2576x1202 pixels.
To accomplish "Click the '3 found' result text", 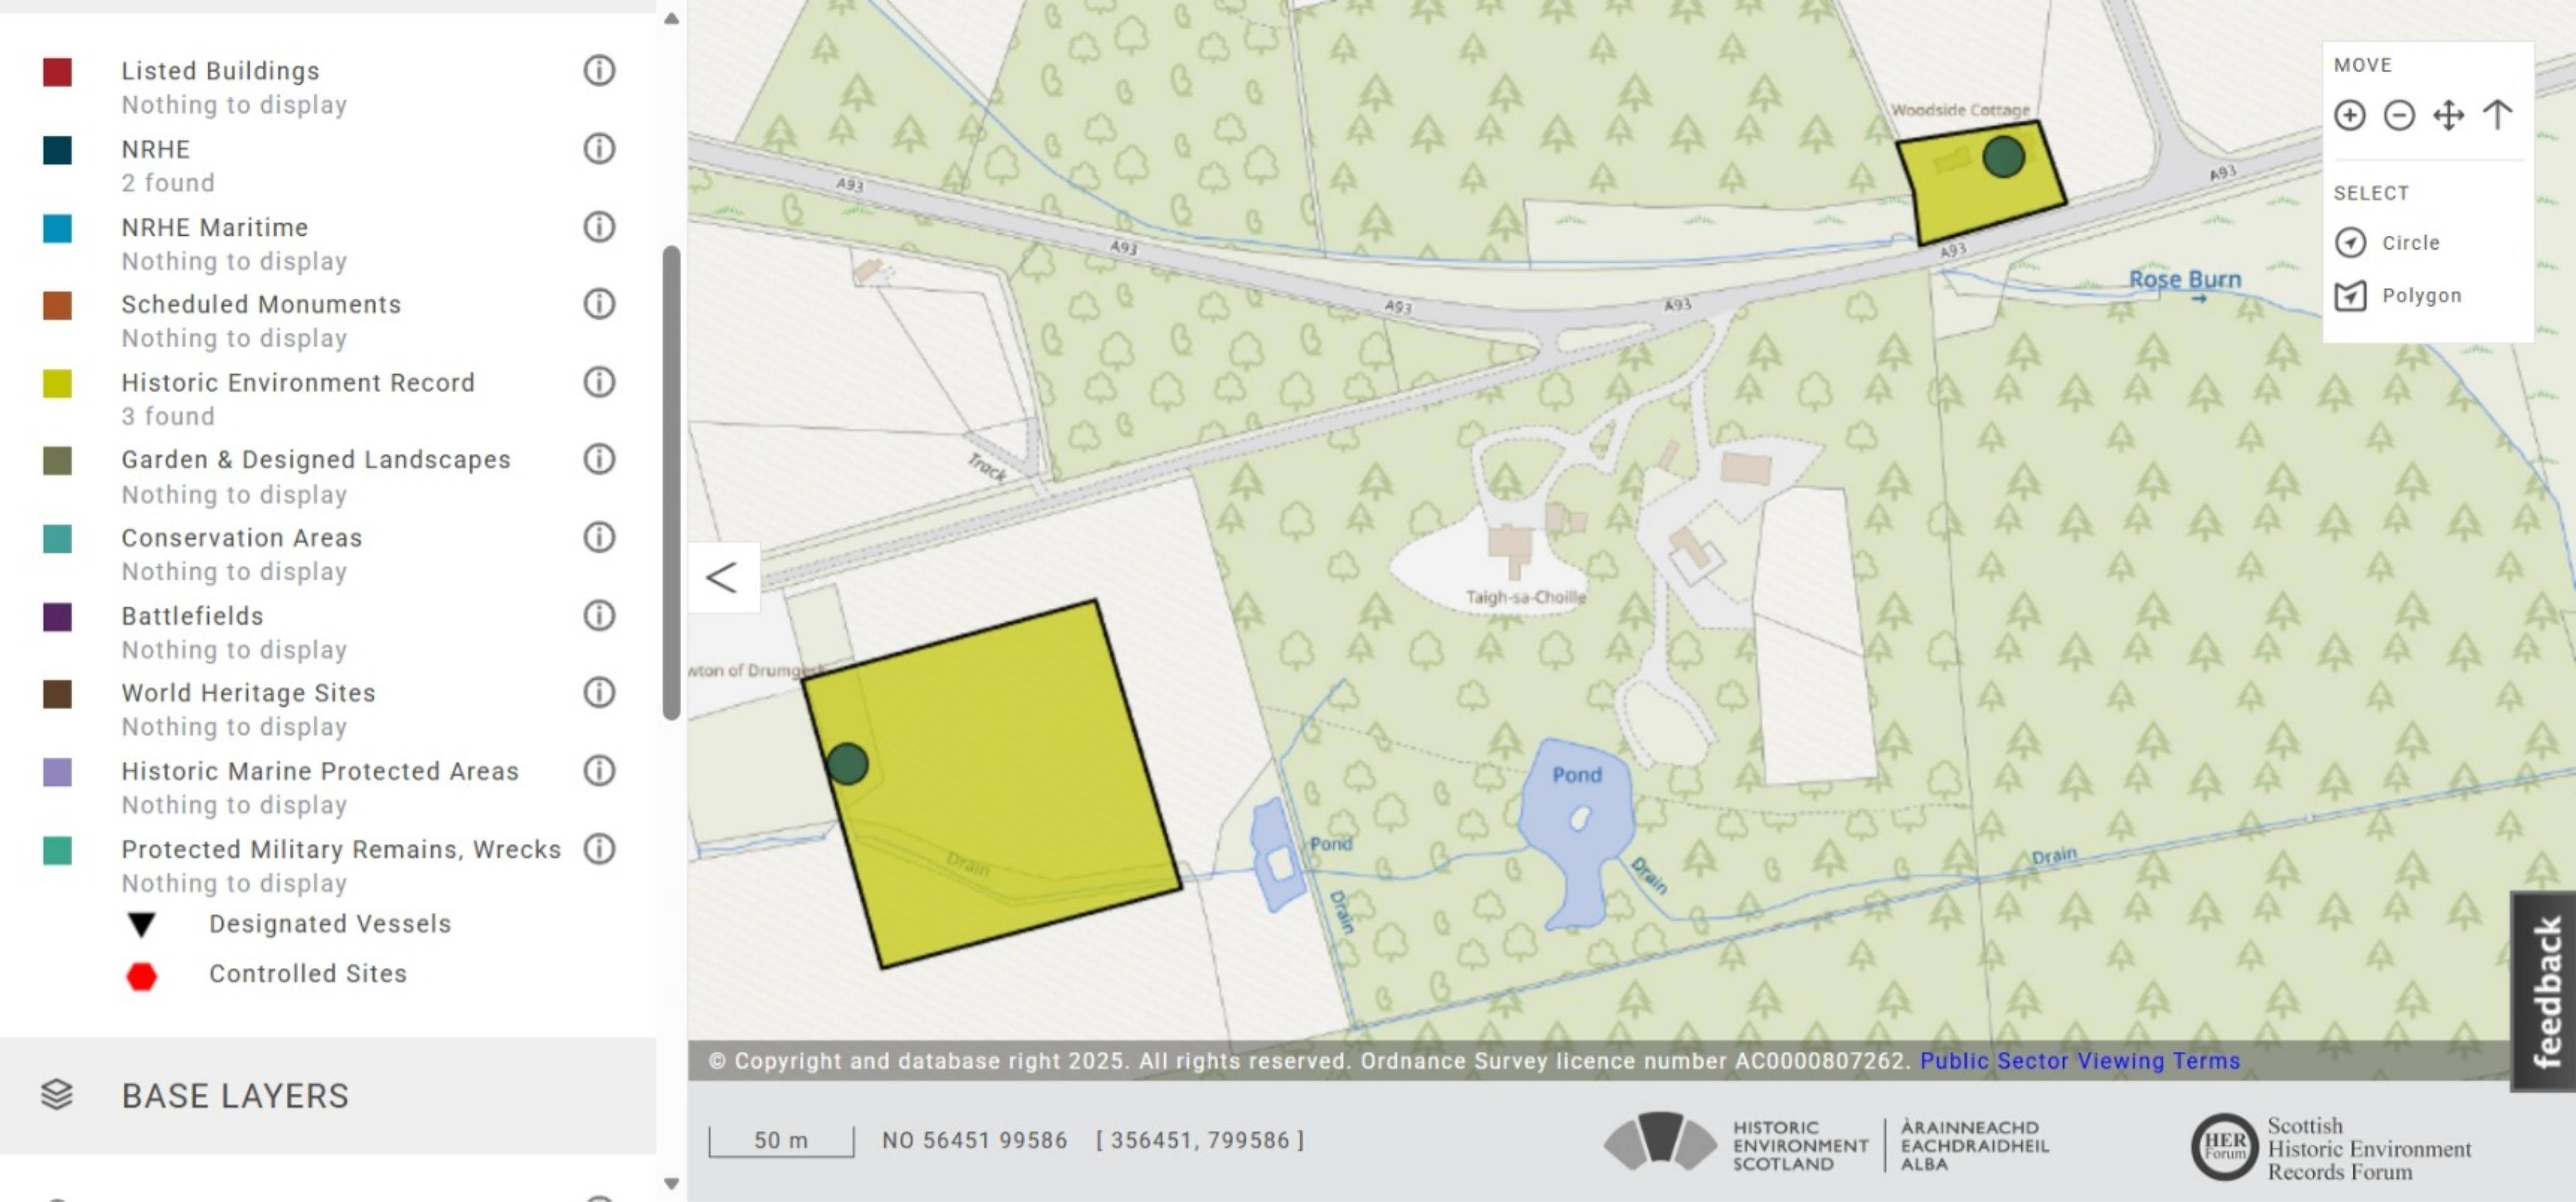I will (168, 416).
